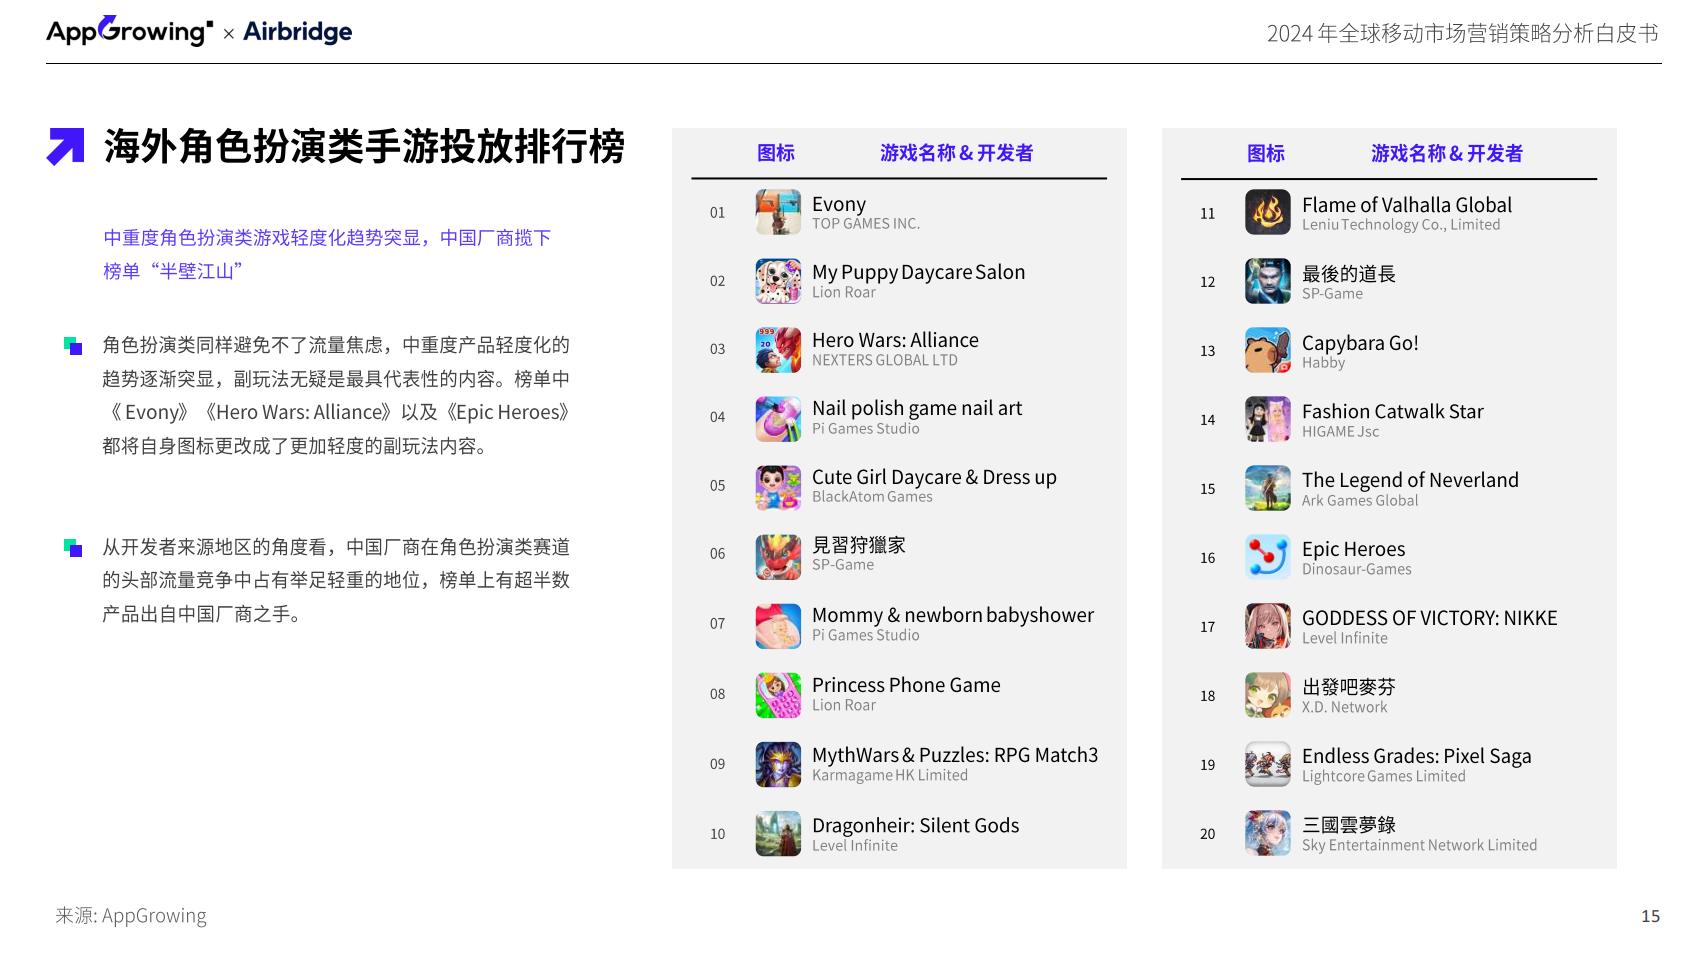Select developer NEXTERS GLOBAL LTD
The width and height of the screenshot is (1708, 960).
[885, 360]
